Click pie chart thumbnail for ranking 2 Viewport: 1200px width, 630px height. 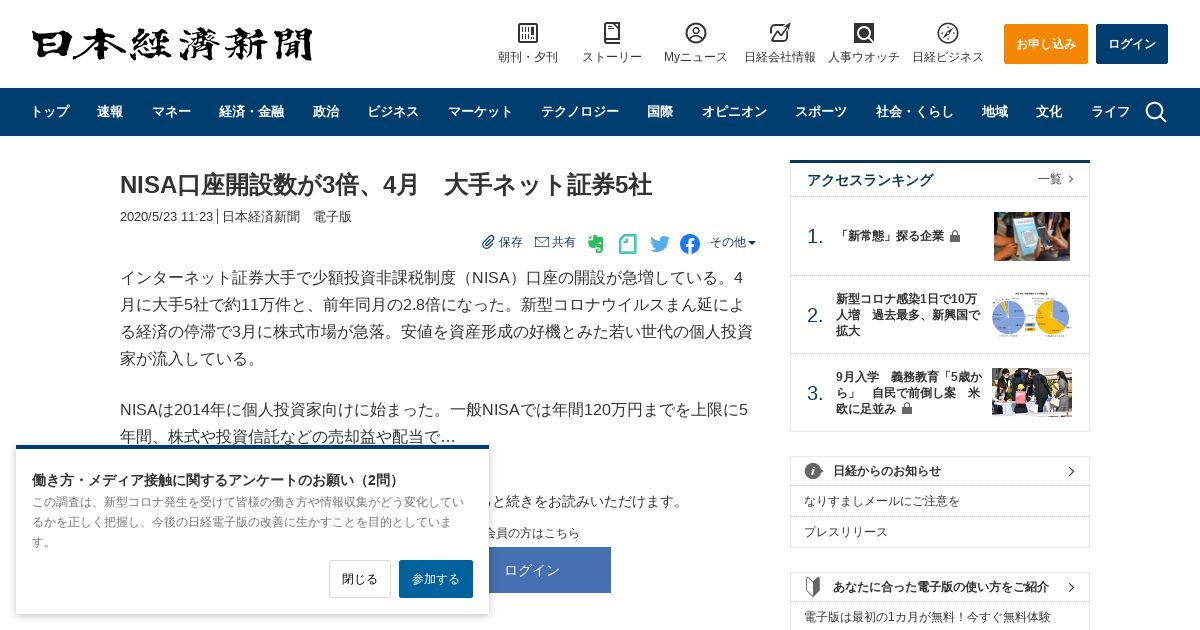tap(1031, 315)
